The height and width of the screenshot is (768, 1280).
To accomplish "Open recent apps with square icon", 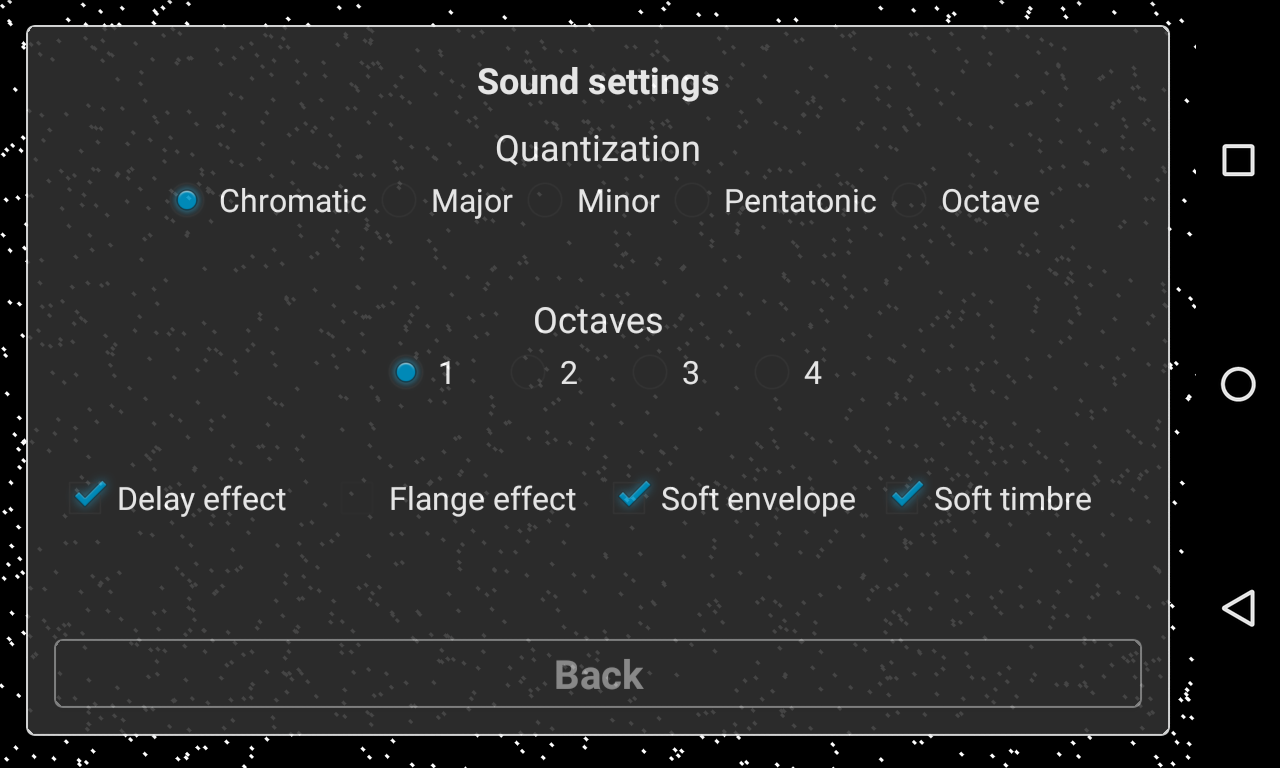I will [1238, 161].
